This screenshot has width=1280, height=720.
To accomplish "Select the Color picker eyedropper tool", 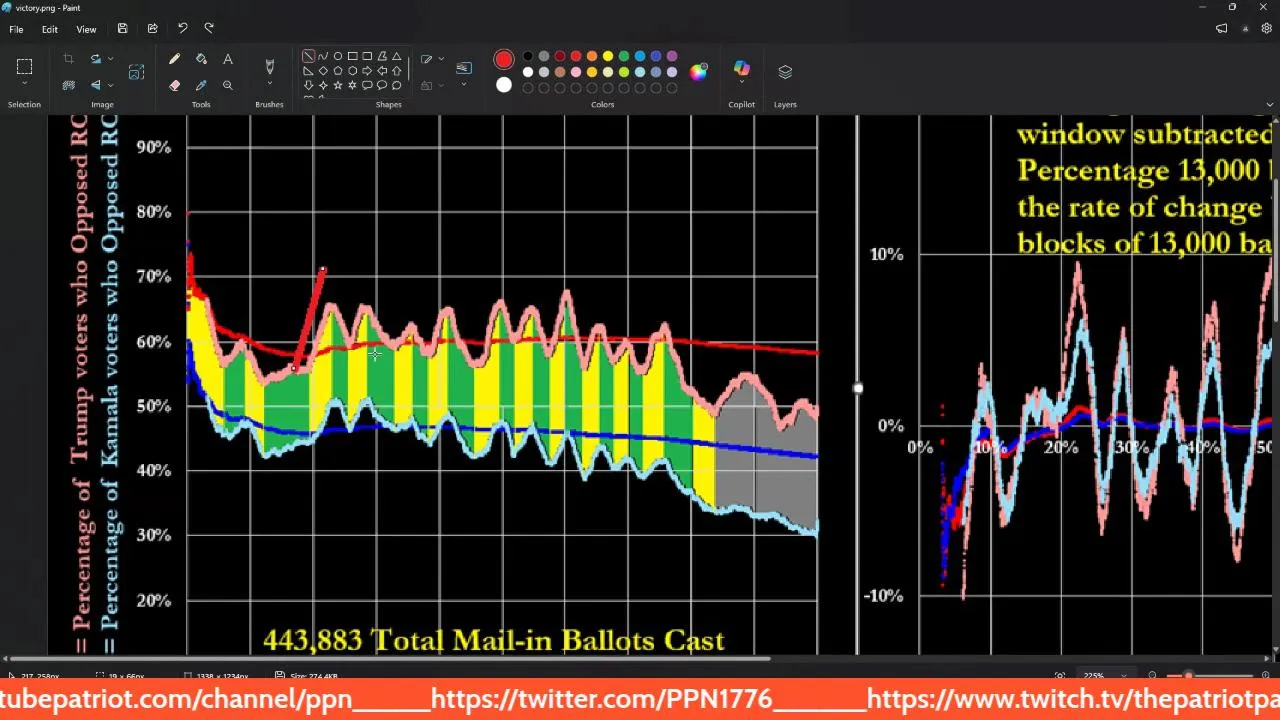I will [x=201, y=85].
